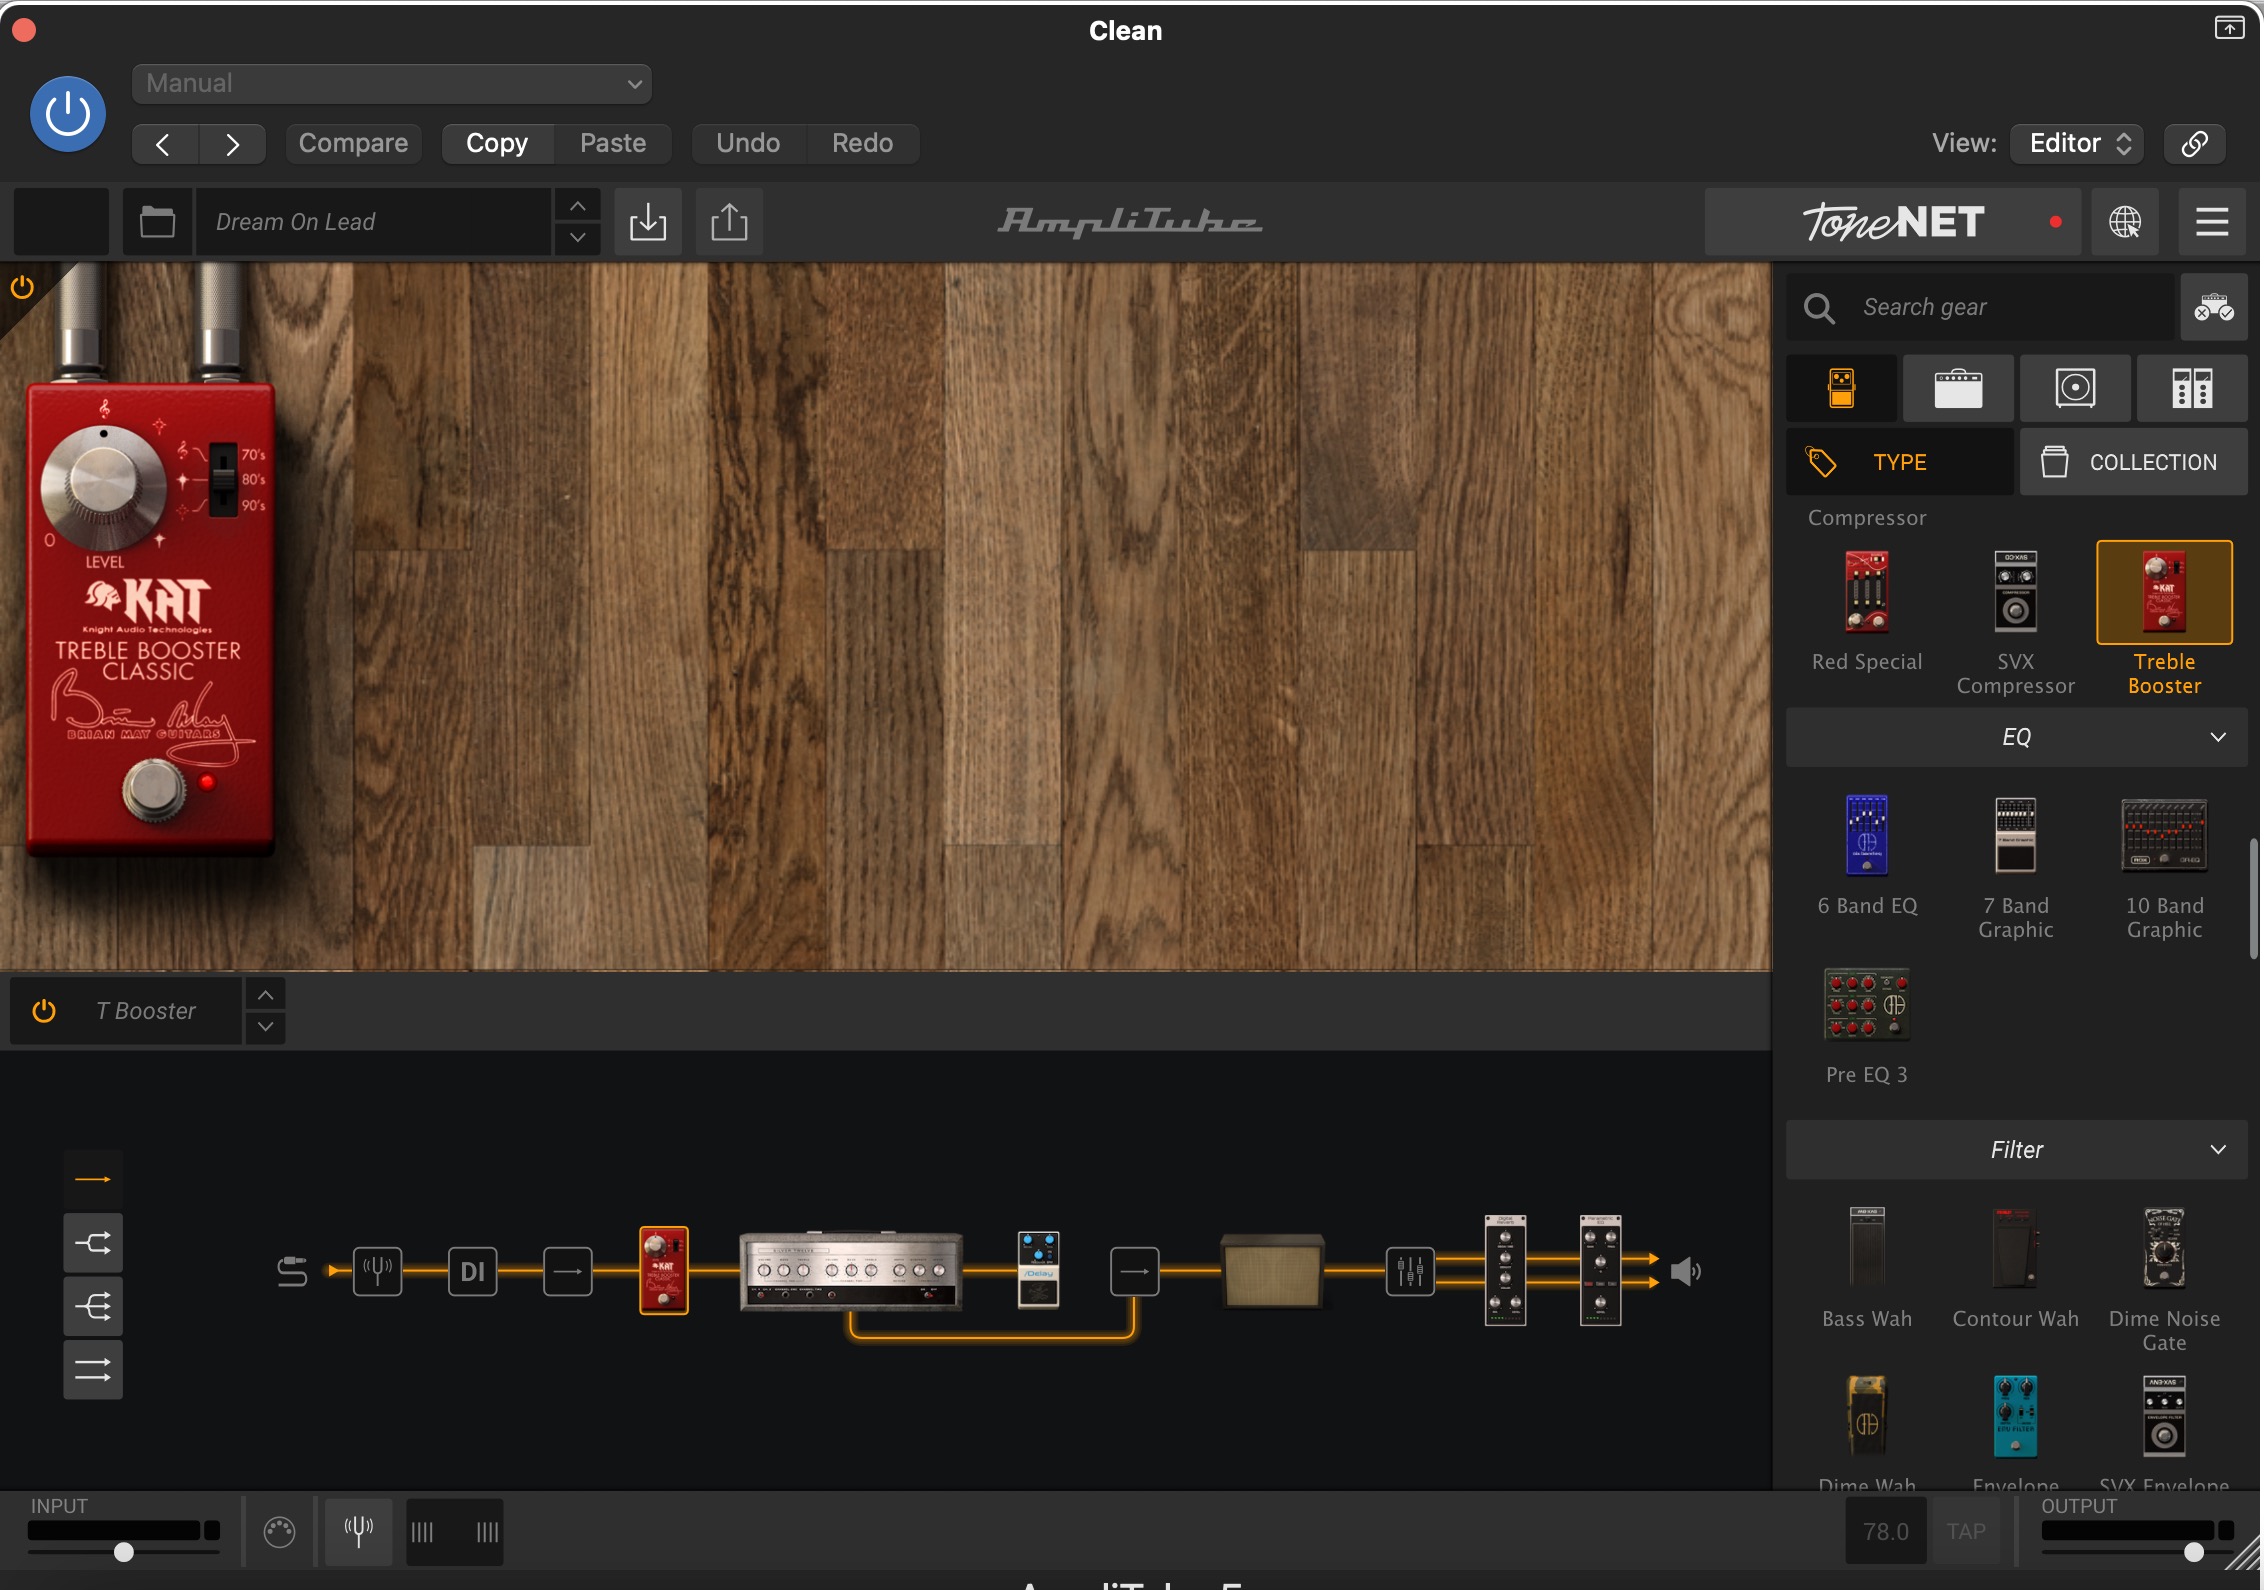
Task: Open the View Editor dropdown
Action: point(2077,144)
